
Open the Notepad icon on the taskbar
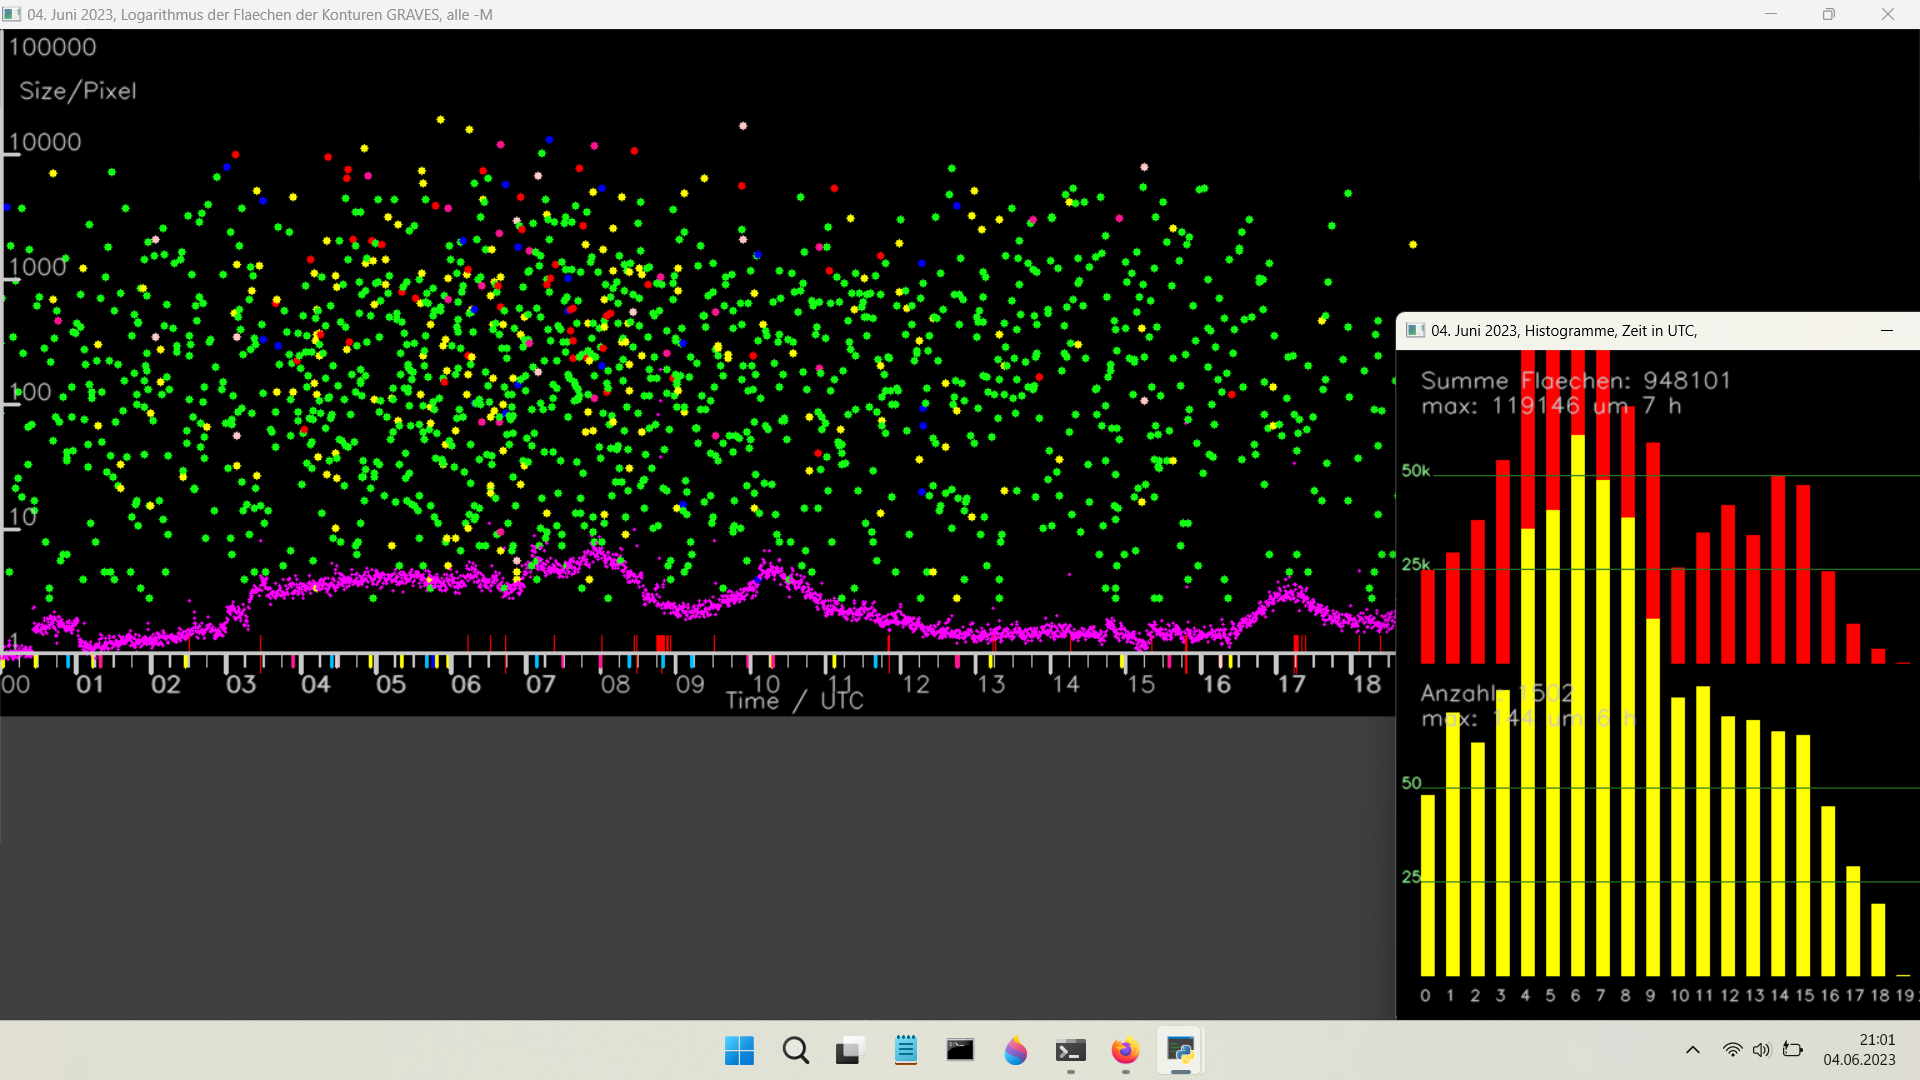click(906, 1051)
